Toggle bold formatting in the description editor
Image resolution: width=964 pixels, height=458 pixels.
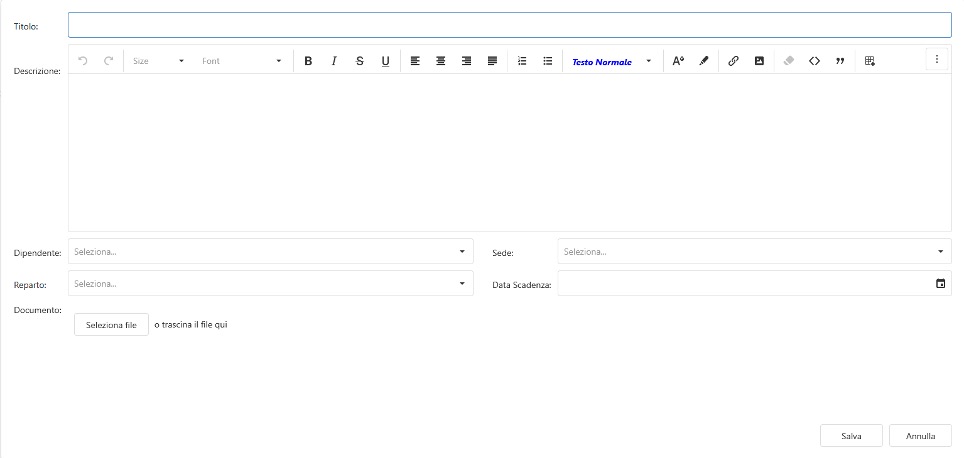pyautogui.click(x=308, y=61)
